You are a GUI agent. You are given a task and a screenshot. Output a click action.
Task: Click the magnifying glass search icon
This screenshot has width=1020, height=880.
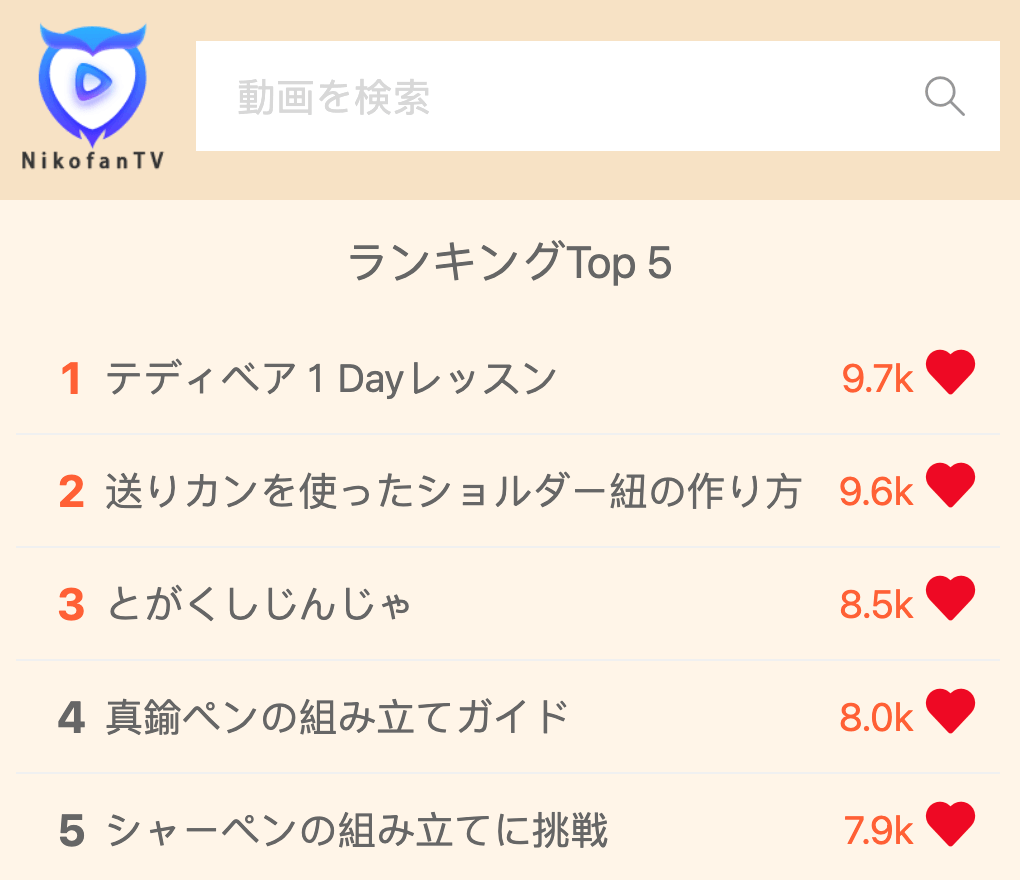pos(945,96)
